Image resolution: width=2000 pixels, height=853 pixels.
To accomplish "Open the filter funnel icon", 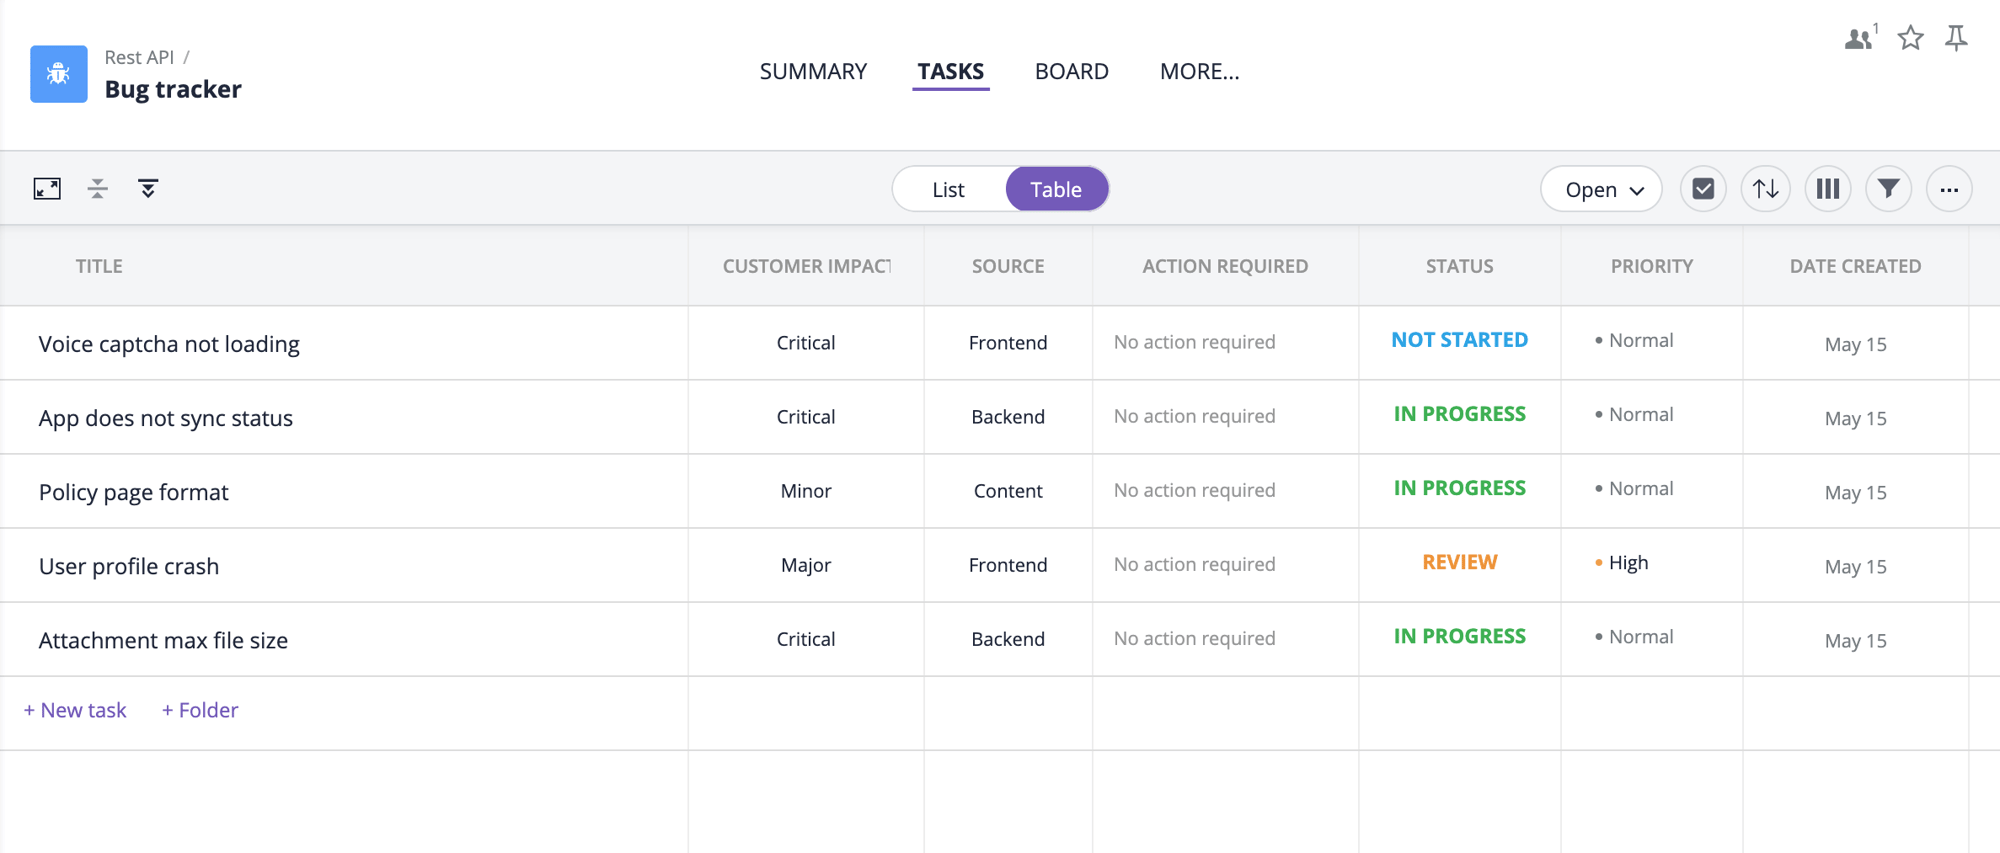I will (x=1888, y=189).
